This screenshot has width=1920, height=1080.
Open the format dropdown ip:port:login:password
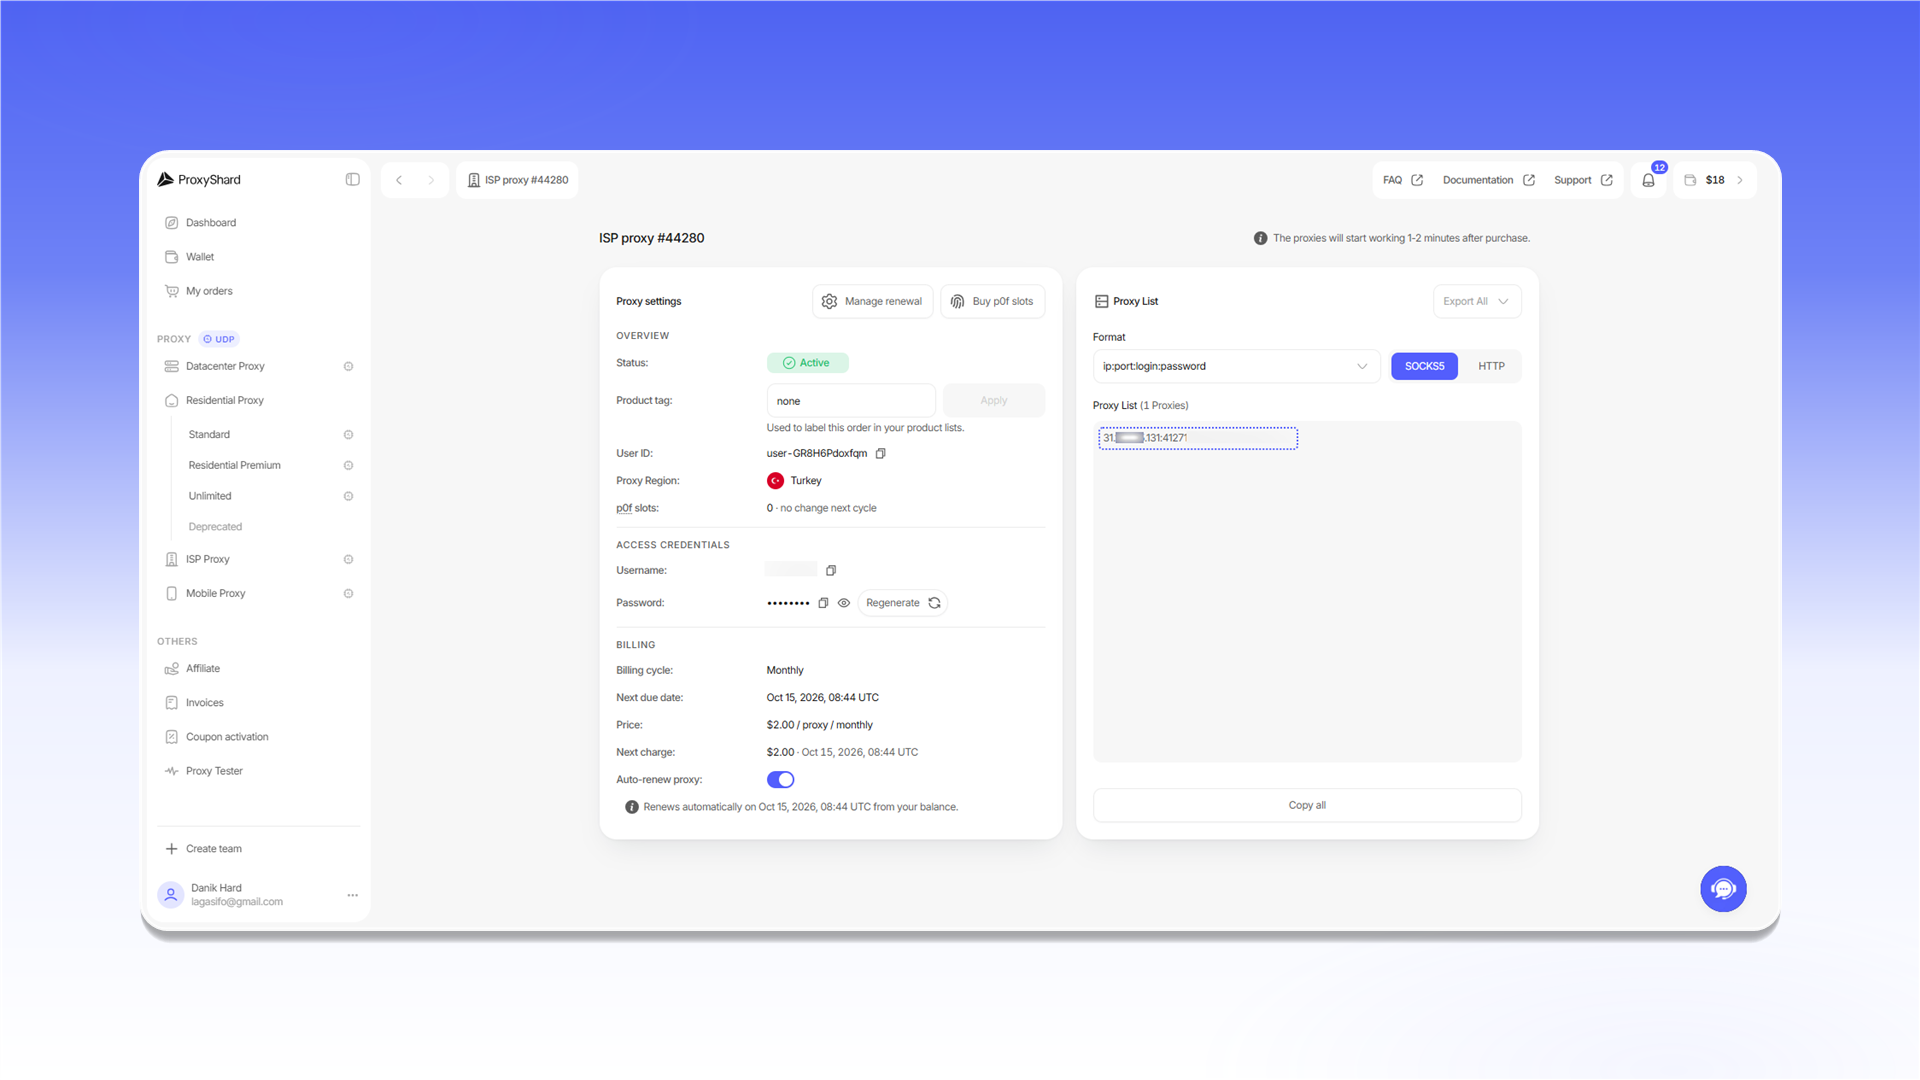point(1236,367)
